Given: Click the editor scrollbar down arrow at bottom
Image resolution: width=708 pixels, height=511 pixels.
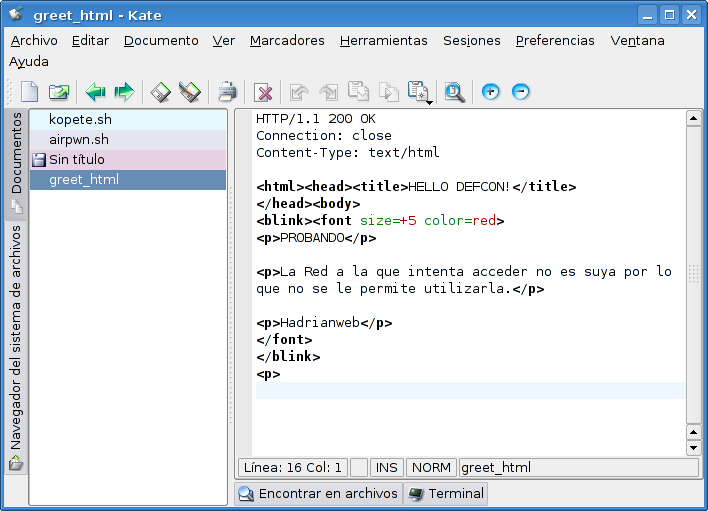Looking at the screenshot, I should [x=693, y=448].
